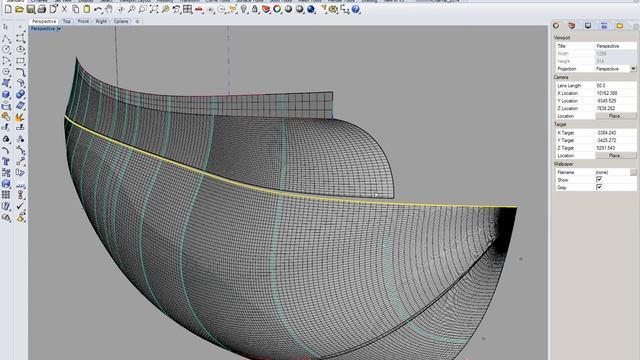Image resolution: width=640 pixels, height=360 pixels.
Task: Switch to the Front viewport tab
Action: click(83, 21)
